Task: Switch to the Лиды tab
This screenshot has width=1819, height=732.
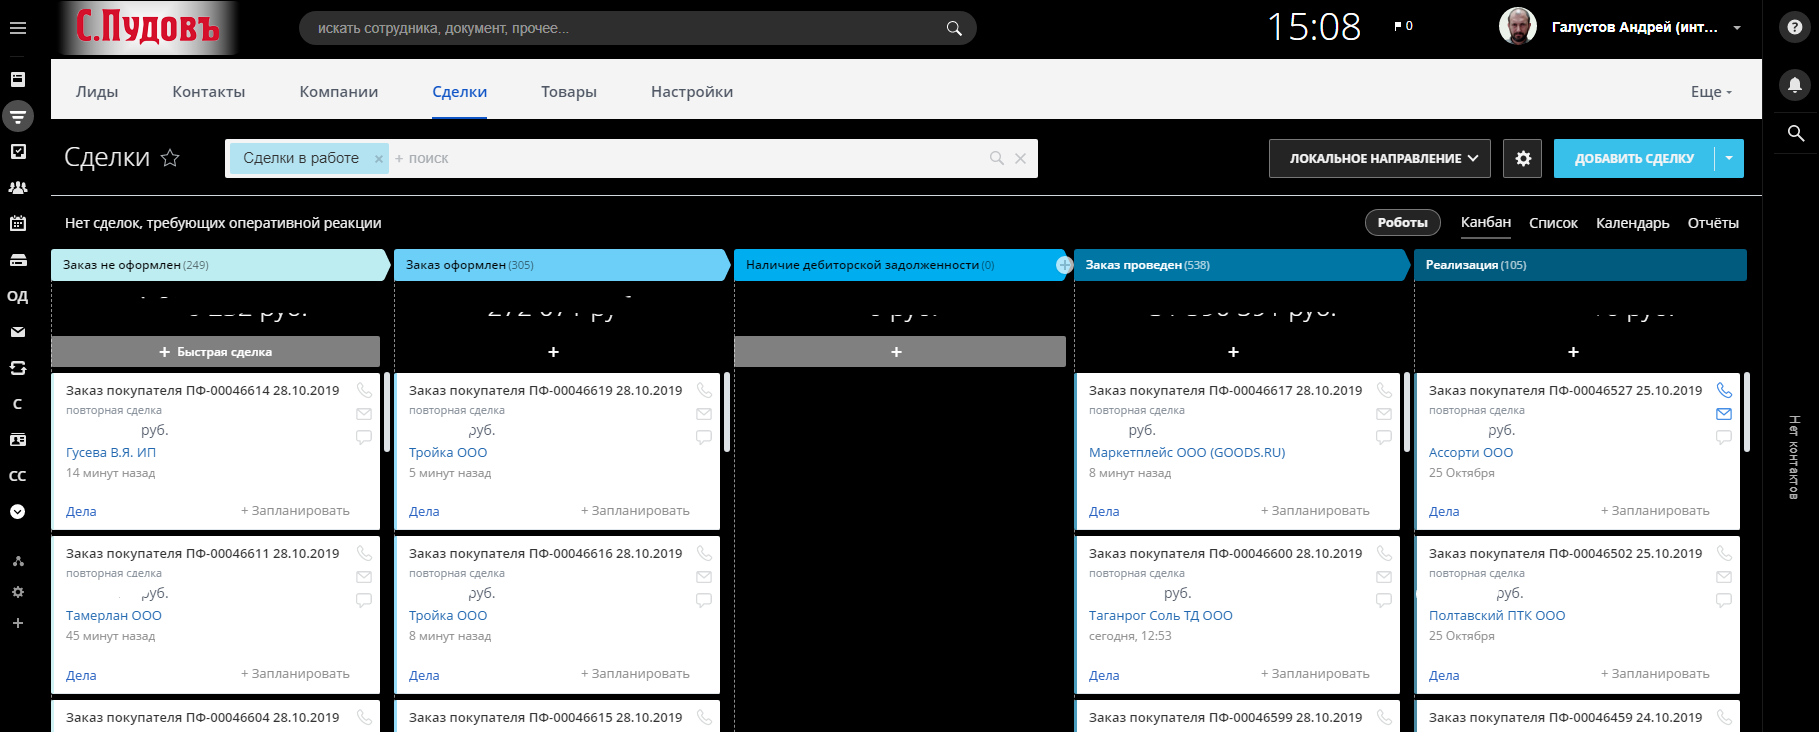Action: (x=97, y=91)
